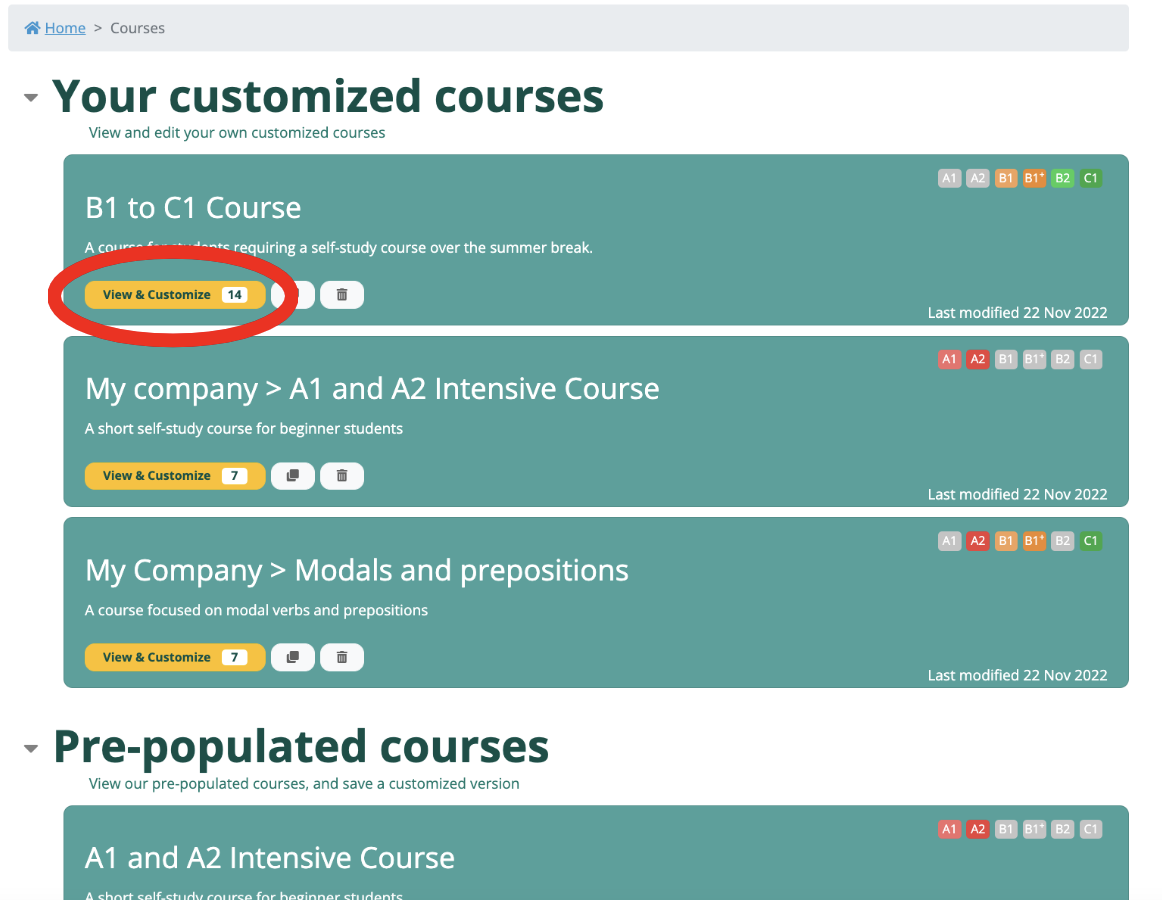Toggle the A2 badge on A1 and A2 Intensive Course
Viewport: 1162px width, 900px height.
point(977,359)
